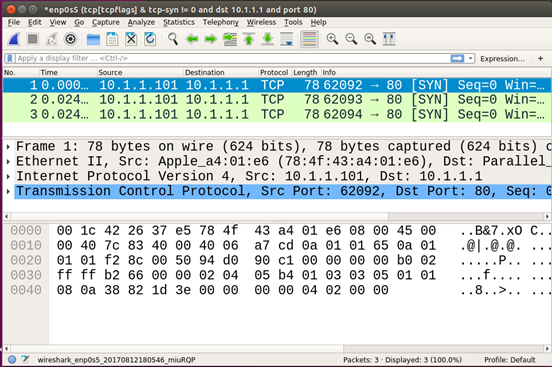Image resolution: width=552 pixels, height=367 pixels.
Task: Sort by the Time column header
Action: [68, 72]
